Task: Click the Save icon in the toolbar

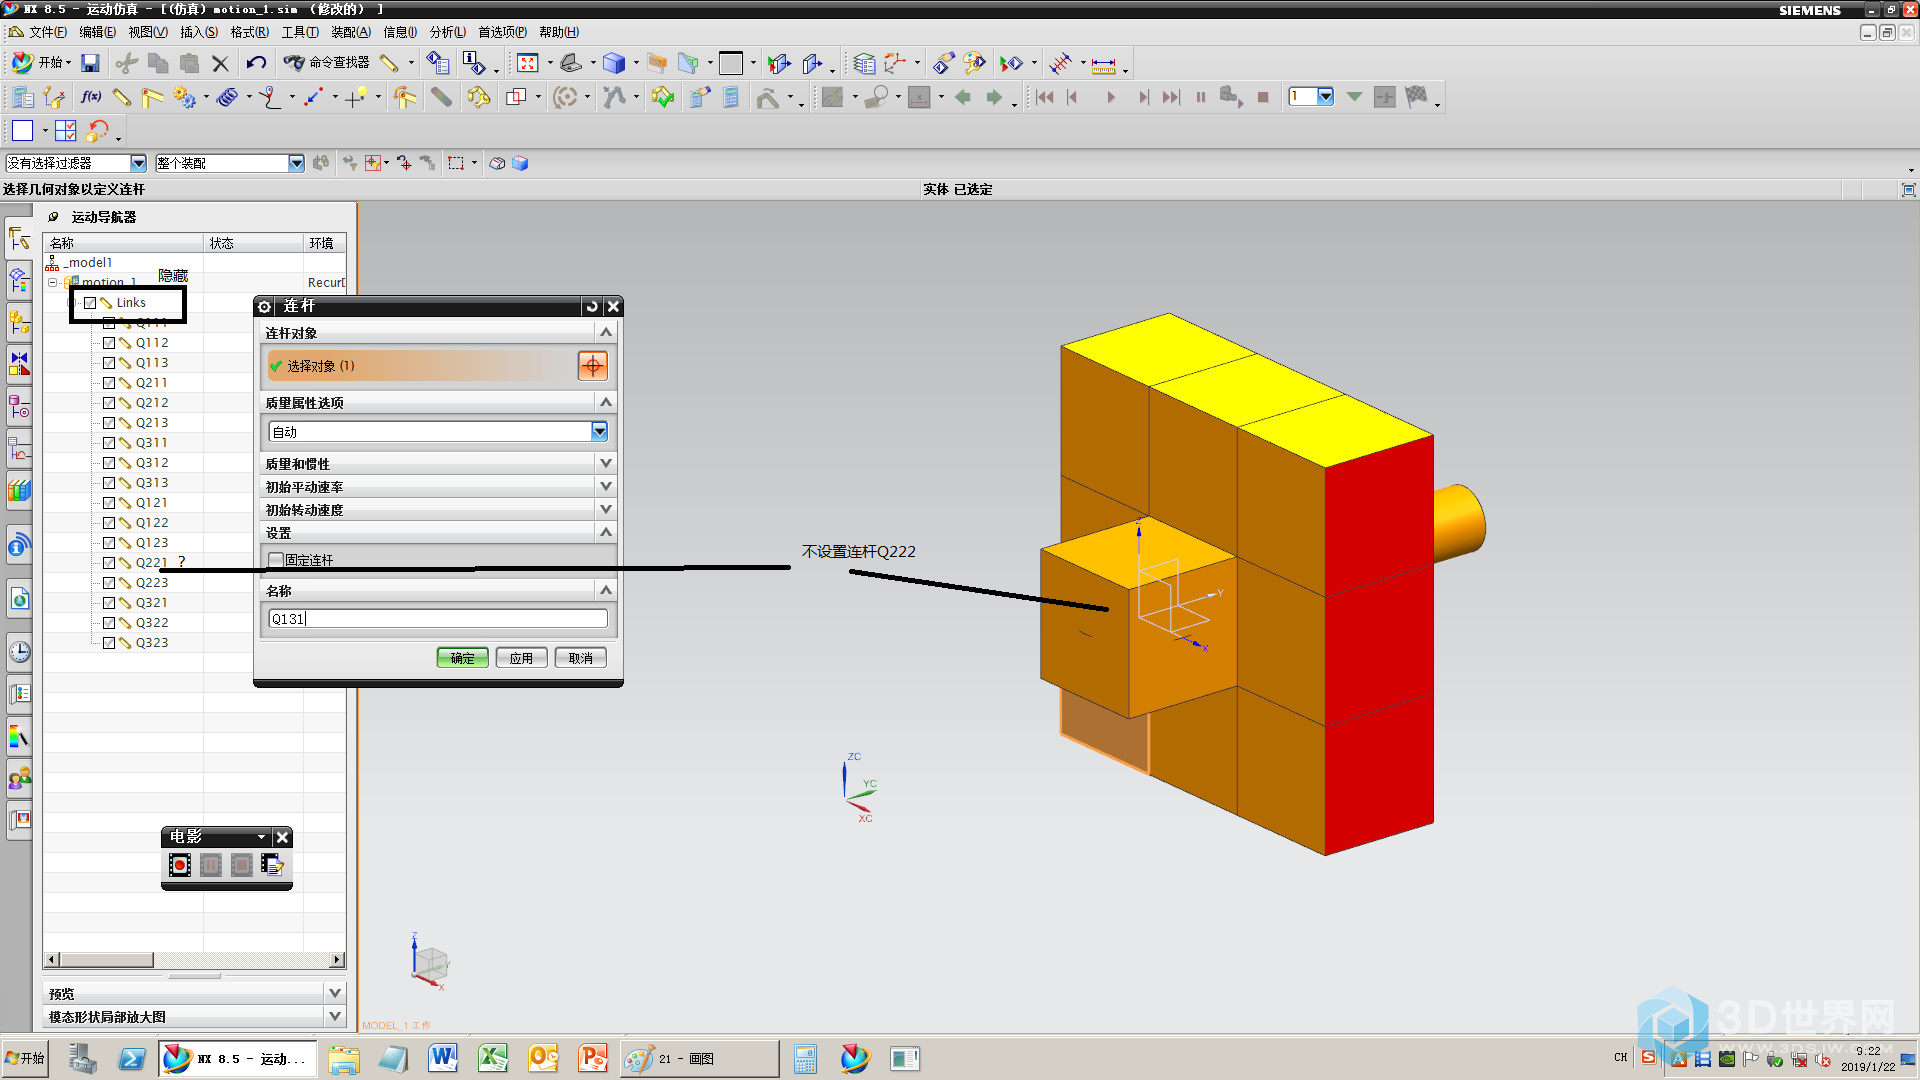Action: [x=90, y=63]
